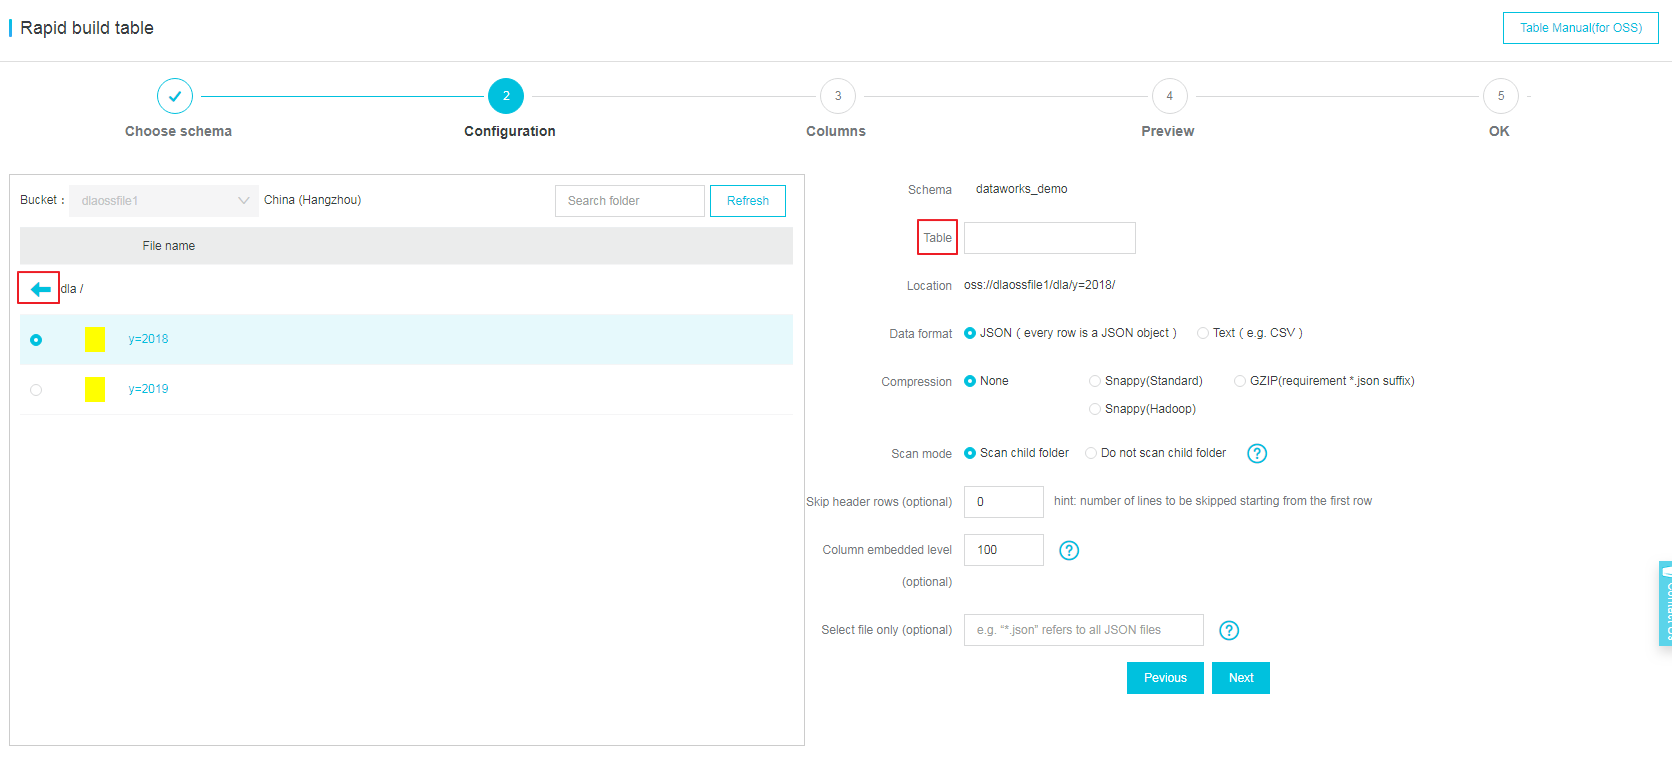Viewport: 1672px width, 781px height.
Task: Select None compression option
Action: (x=970, y=381)
